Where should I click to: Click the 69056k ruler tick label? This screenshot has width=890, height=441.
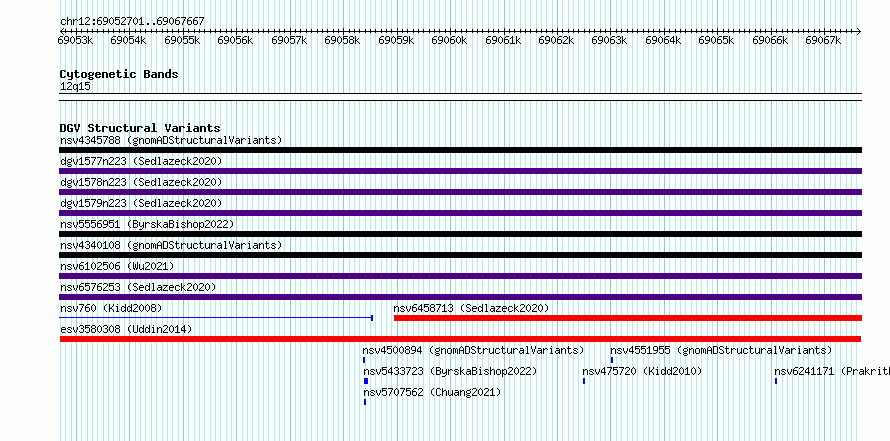(x=235, y=40)
